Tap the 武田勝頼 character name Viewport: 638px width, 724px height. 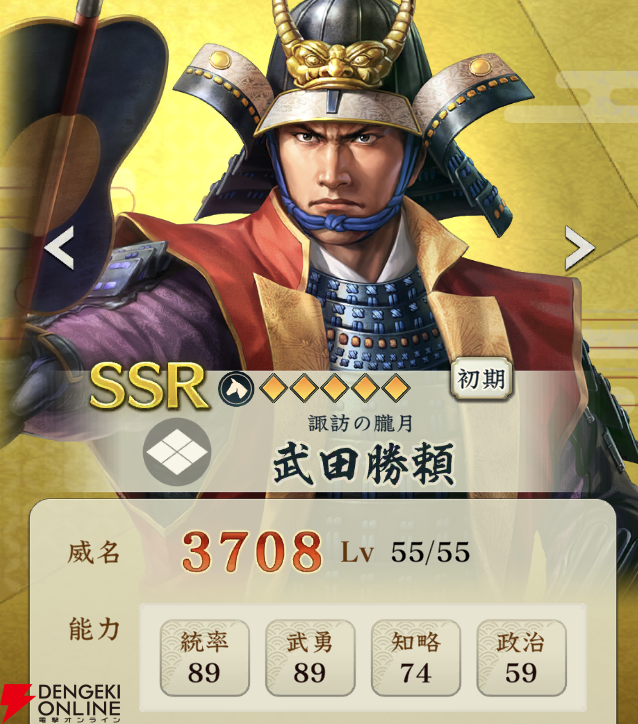(364, 463)
